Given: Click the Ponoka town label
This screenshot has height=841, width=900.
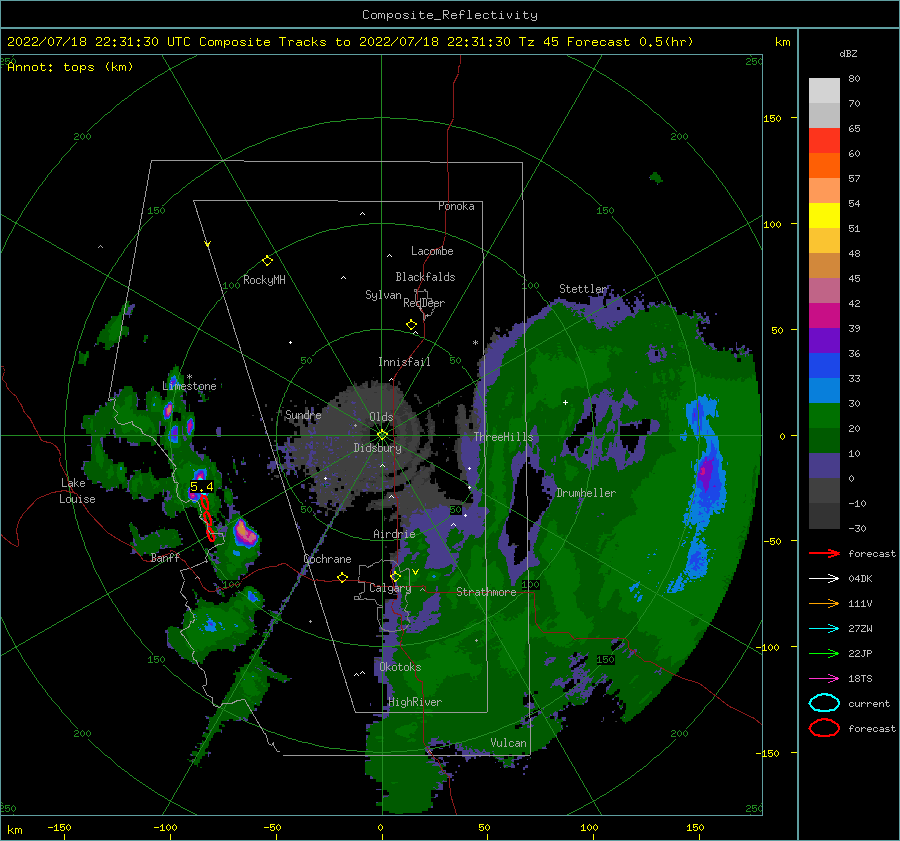Looking at the screenshot, I should pyautogui.click(x=456, y=206).
